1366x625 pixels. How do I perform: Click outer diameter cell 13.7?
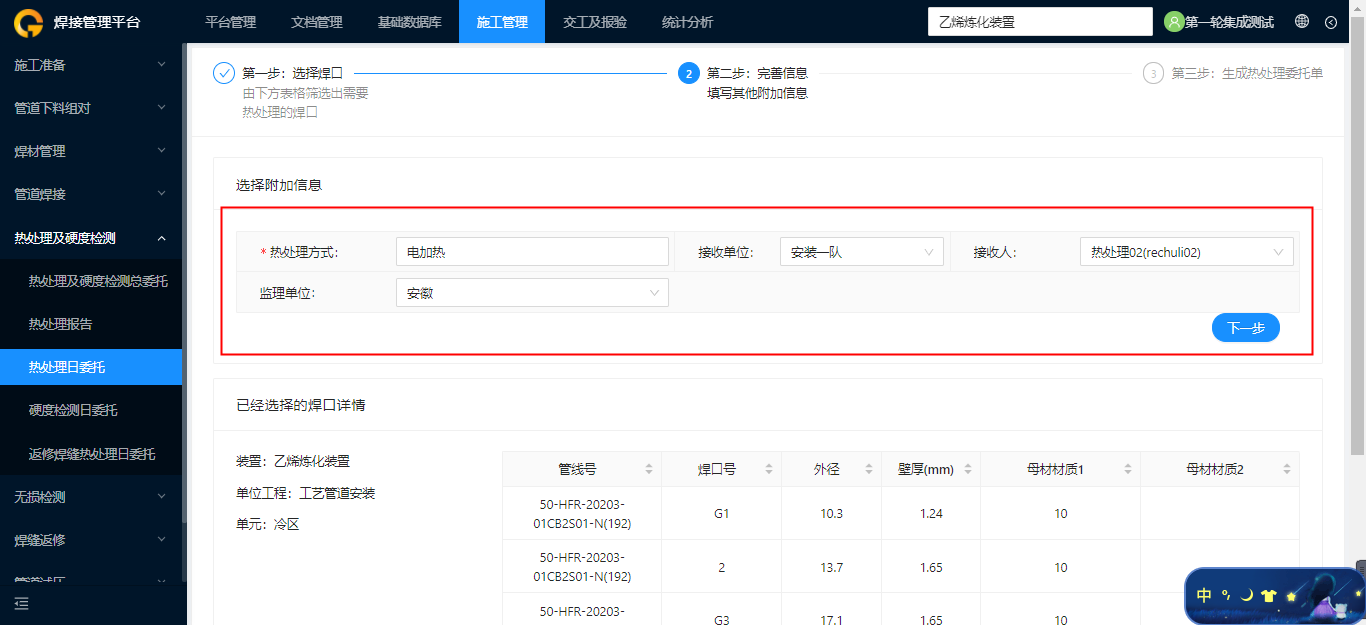click(x=832, y=567)
